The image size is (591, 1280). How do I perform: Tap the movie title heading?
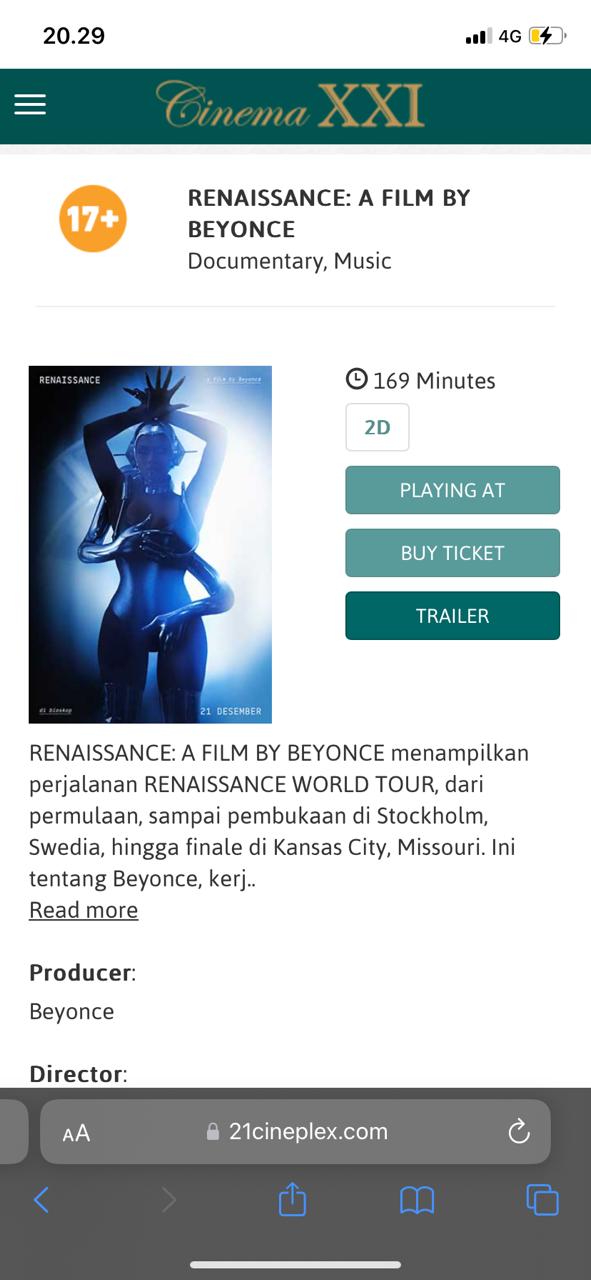329,213
